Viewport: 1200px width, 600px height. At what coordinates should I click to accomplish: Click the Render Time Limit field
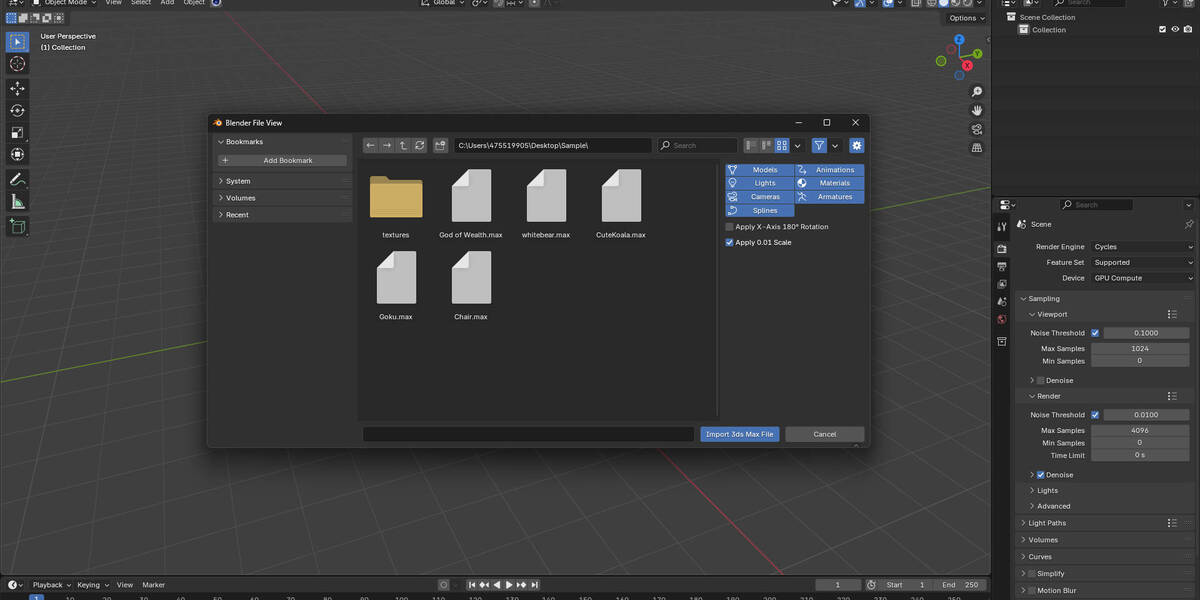click(x=1140, y=455)
